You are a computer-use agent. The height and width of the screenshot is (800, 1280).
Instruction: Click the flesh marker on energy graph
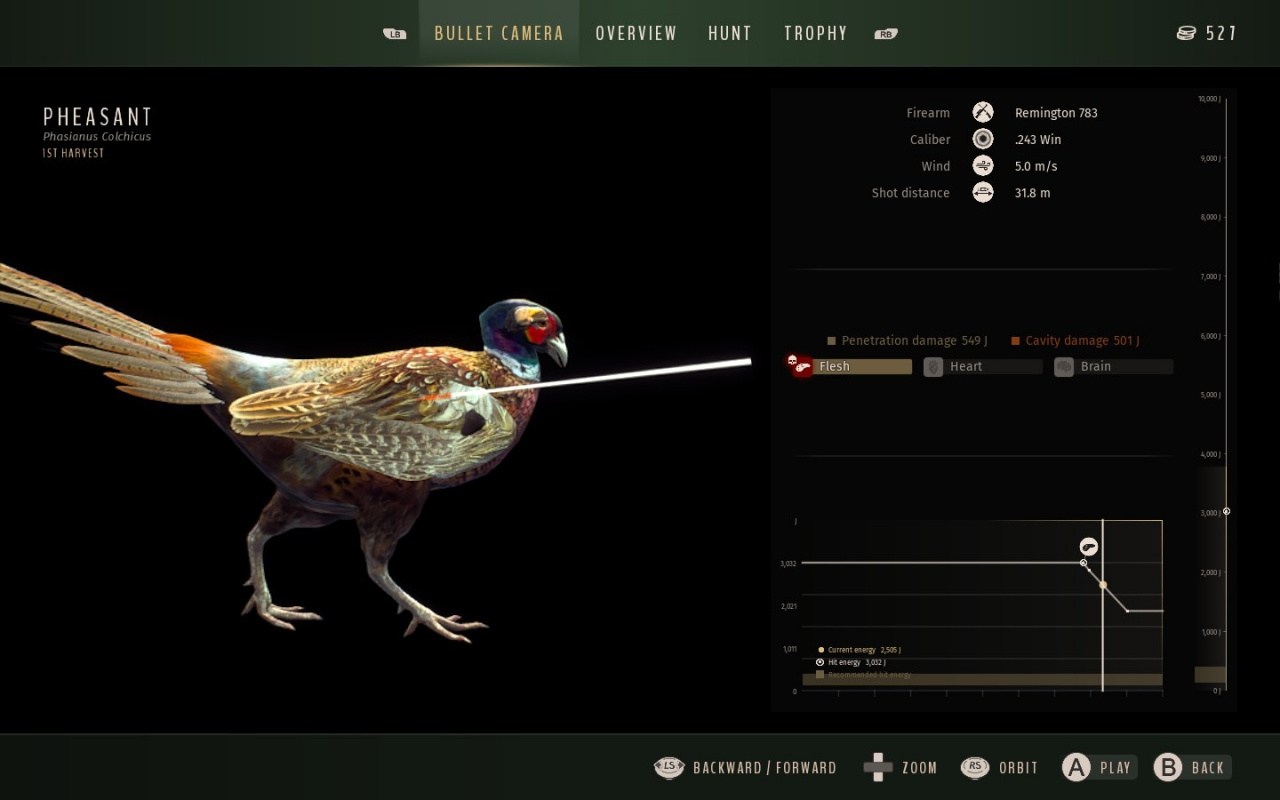click(1089, 546)
